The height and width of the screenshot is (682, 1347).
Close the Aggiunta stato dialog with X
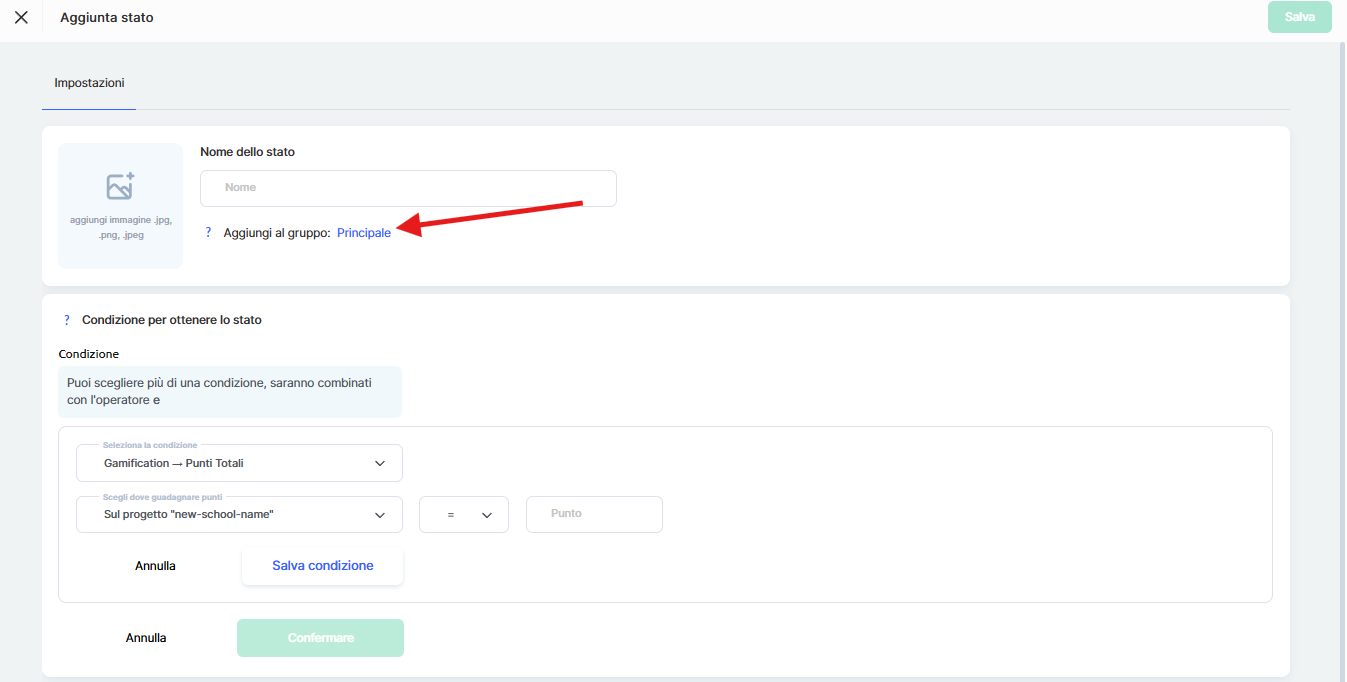point(21,17)
